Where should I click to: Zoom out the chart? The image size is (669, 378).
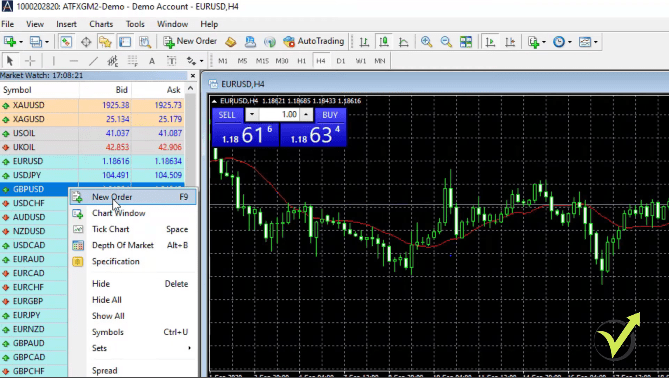point(446,41)
